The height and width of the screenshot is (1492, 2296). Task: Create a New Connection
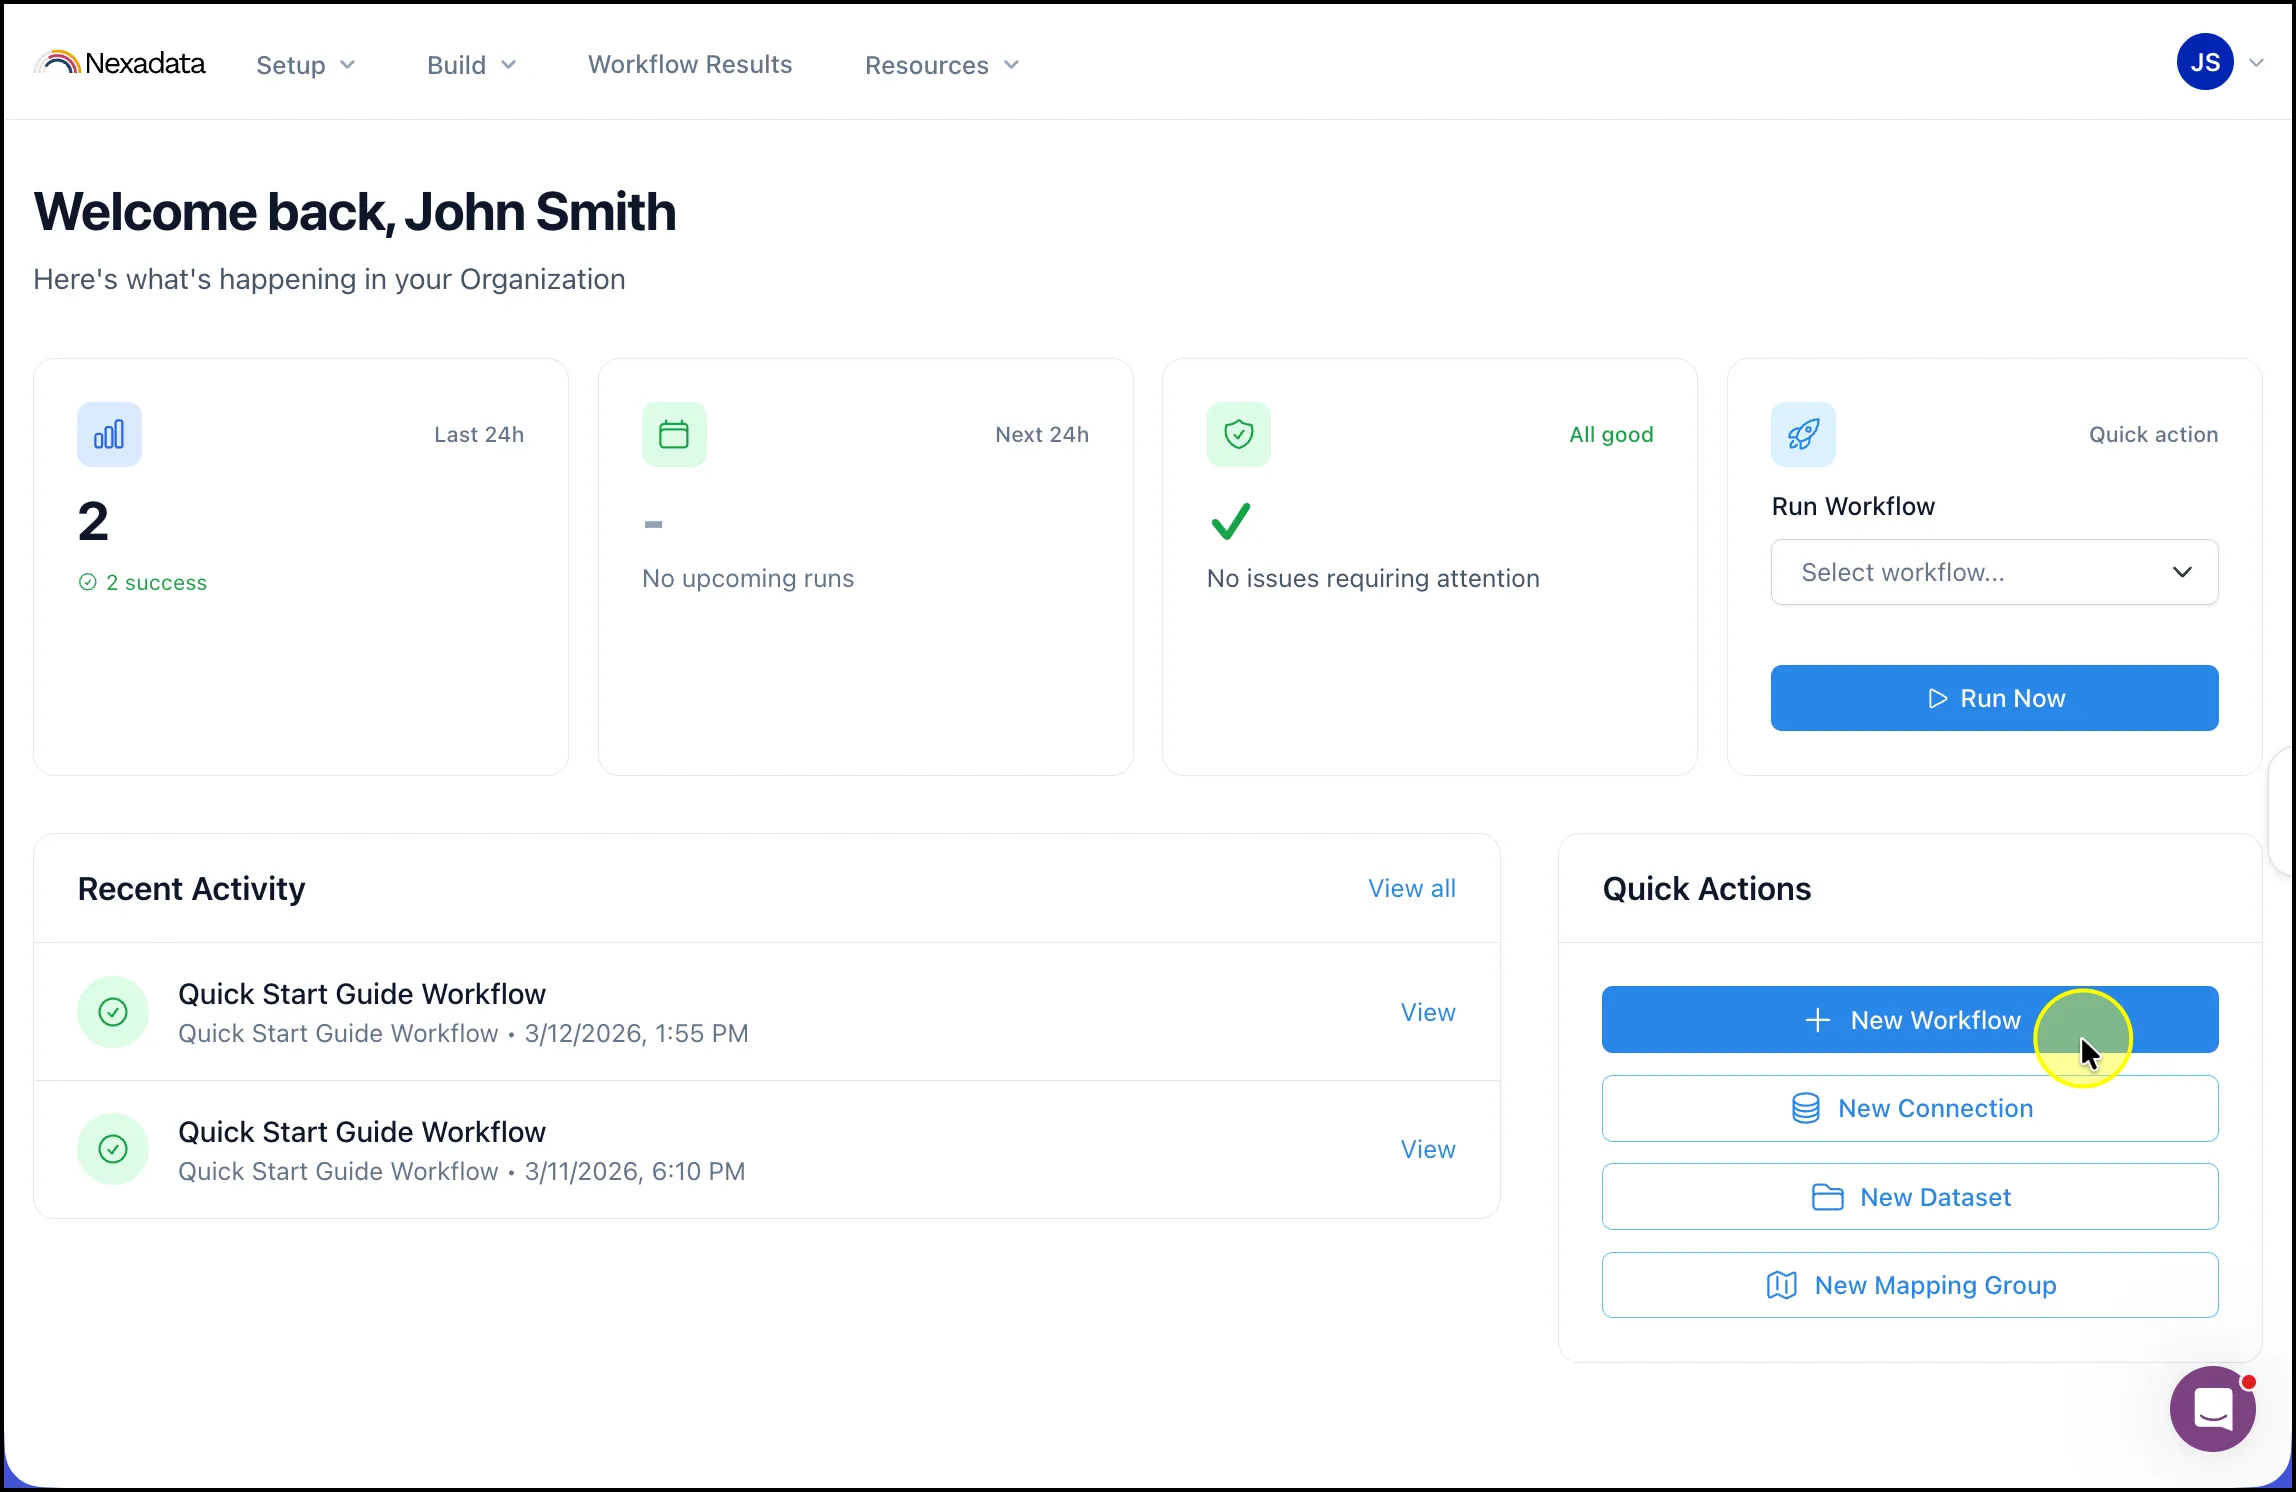click(1910, 1108)
